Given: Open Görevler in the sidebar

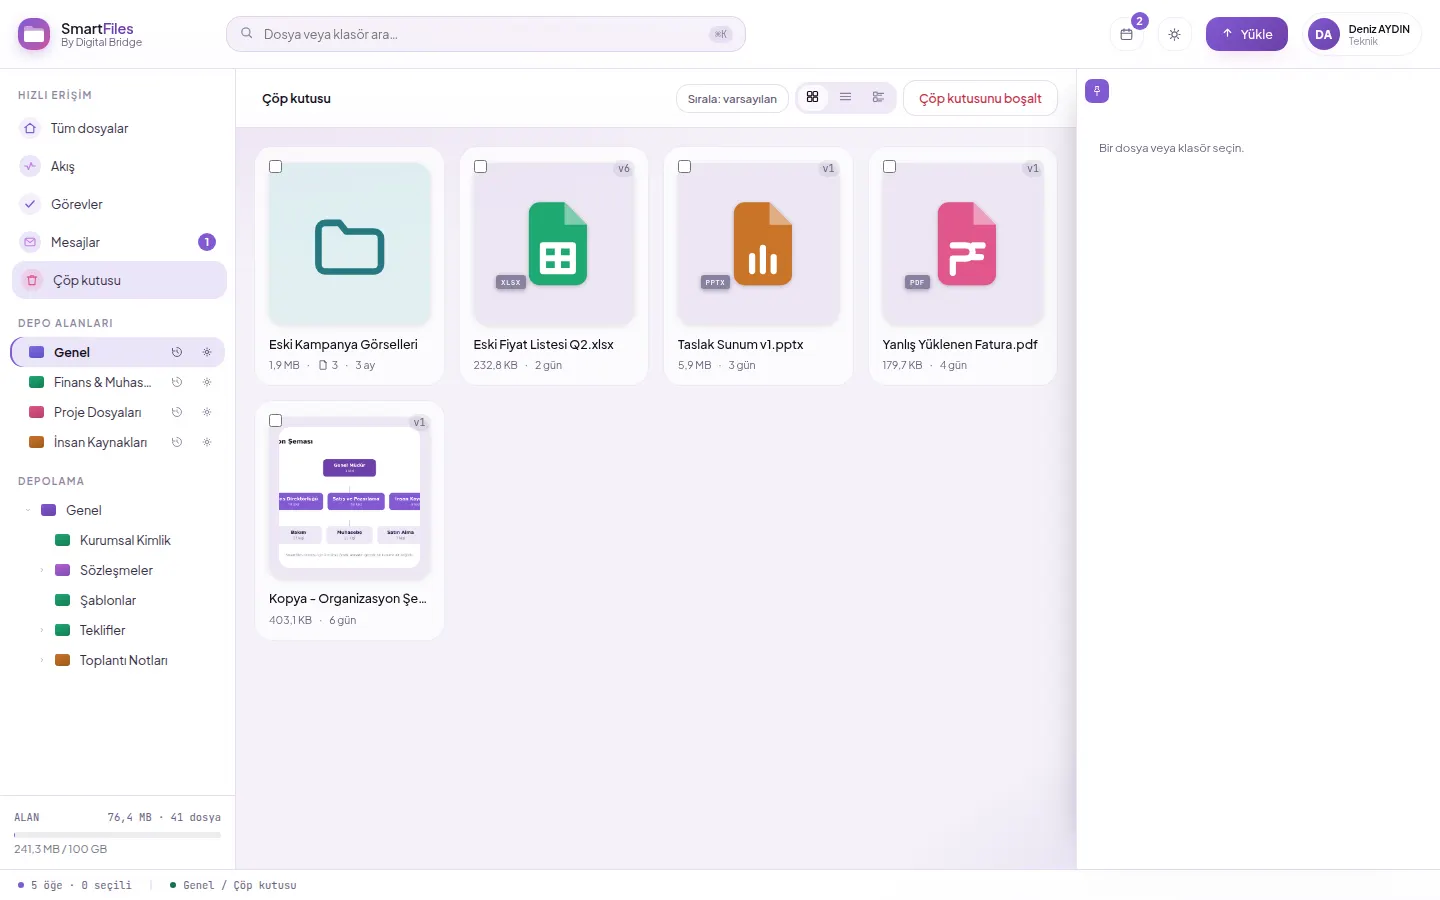Looking at the screenshot, I should point(119,204).
